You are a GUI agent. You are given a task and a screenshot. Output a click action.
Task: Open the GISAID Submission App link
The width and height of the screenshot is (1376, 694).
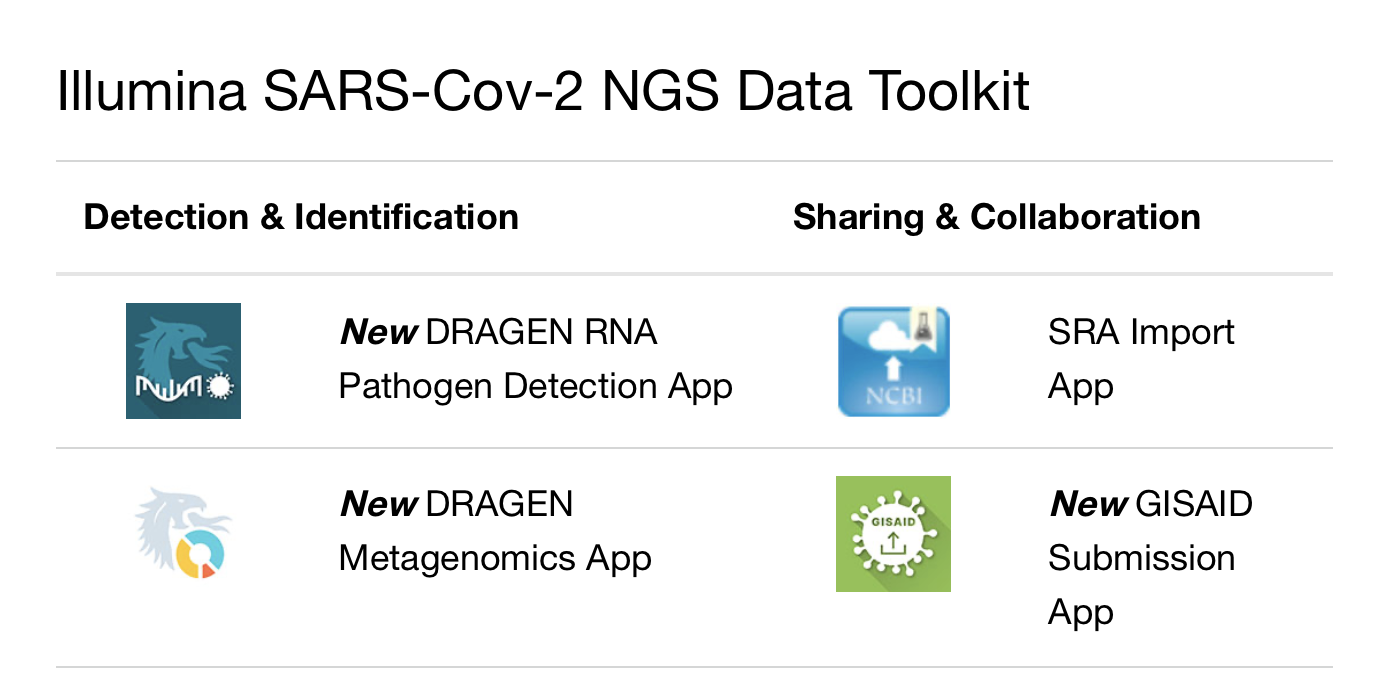(x=1150, y=557)
